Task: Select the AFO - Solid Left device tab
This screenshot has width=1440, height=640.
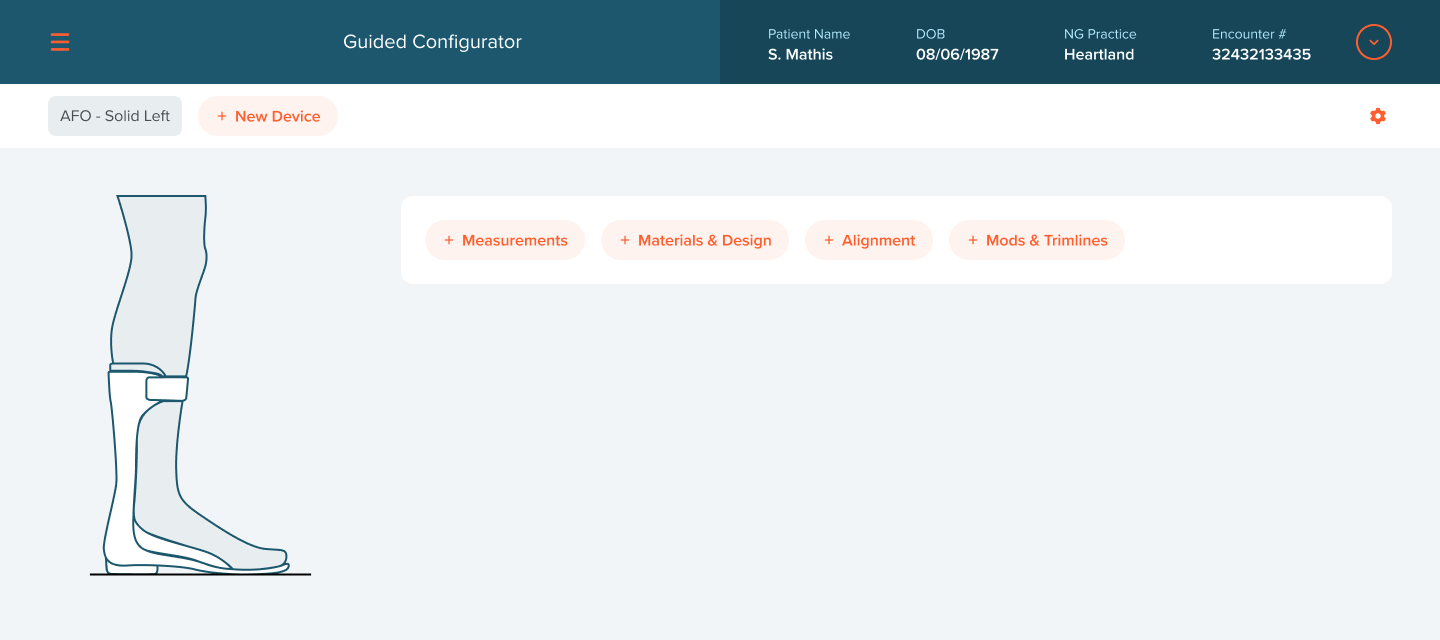Action: [x=115, y=116]
